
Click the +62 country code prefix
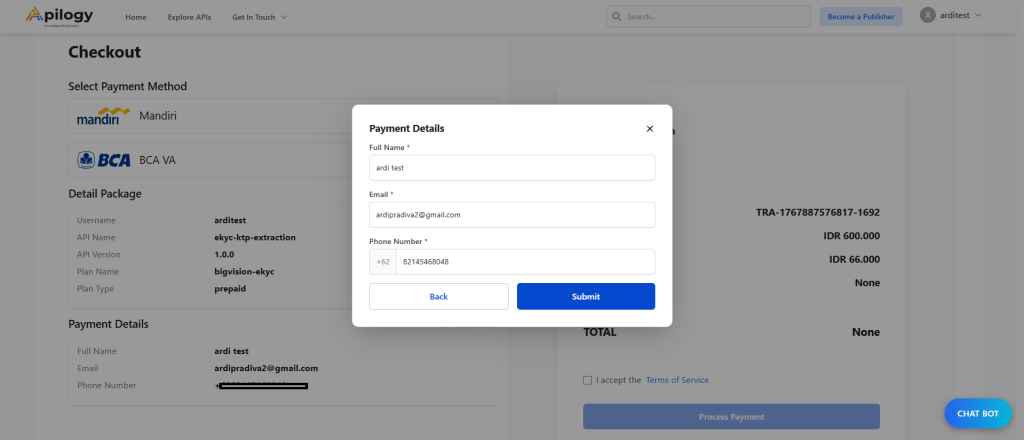(x=382, y=262)
